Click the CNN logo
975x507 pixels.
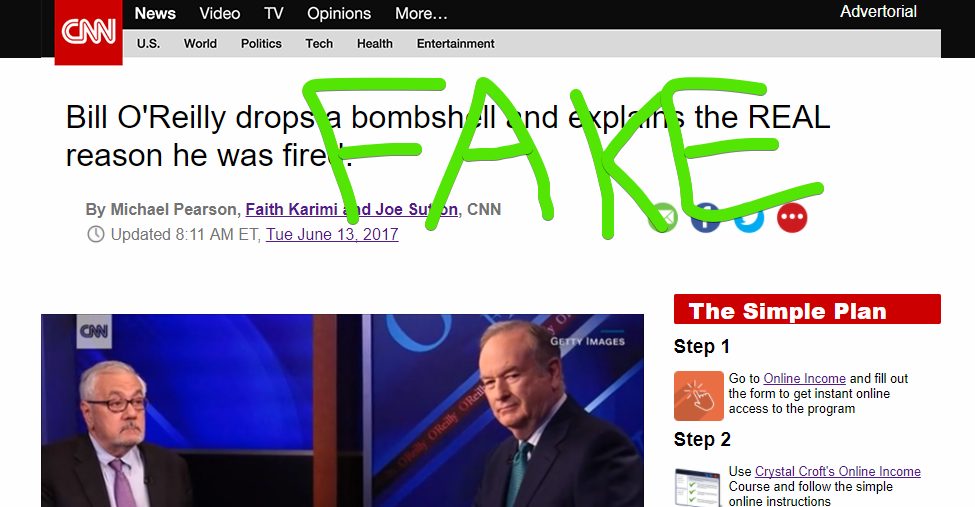point(88,32)
